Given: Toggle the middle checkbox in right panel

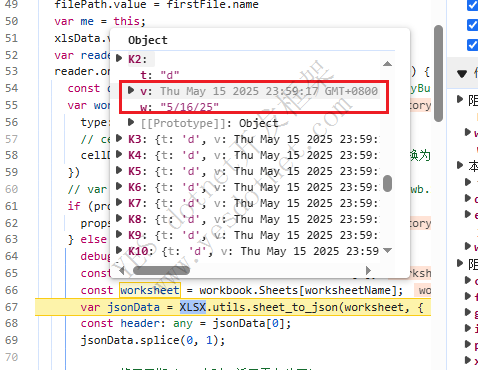Looking at the screenshot, I should [x=473, y=25].
